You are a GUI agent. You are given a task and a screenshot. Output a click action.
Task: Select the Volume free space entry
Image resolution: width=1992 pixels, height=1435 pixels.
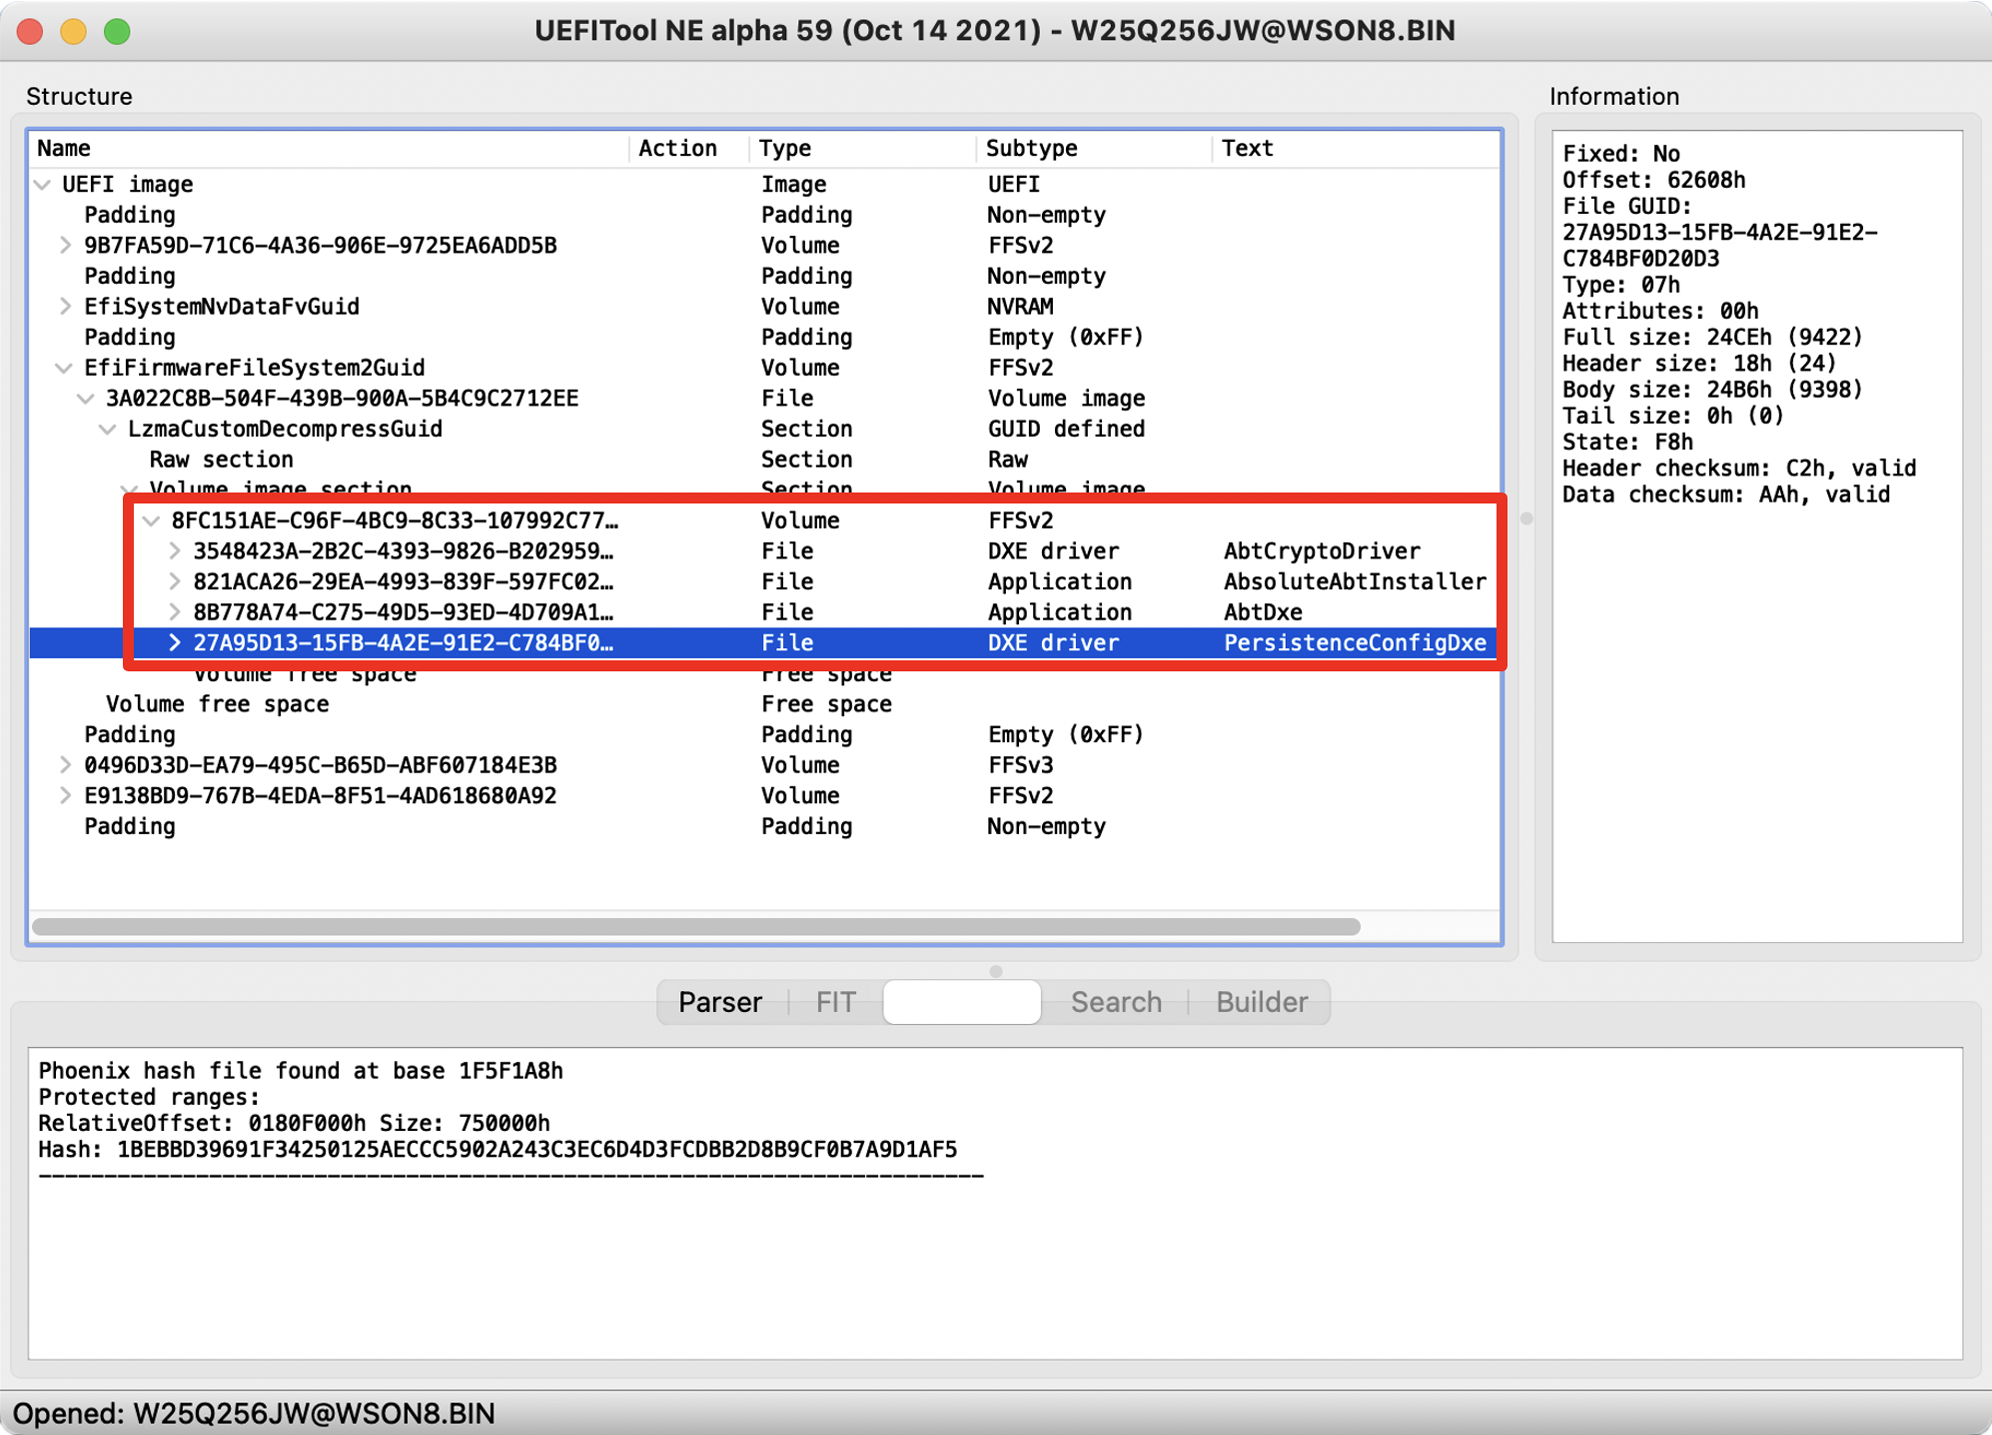tap(216, 703)
